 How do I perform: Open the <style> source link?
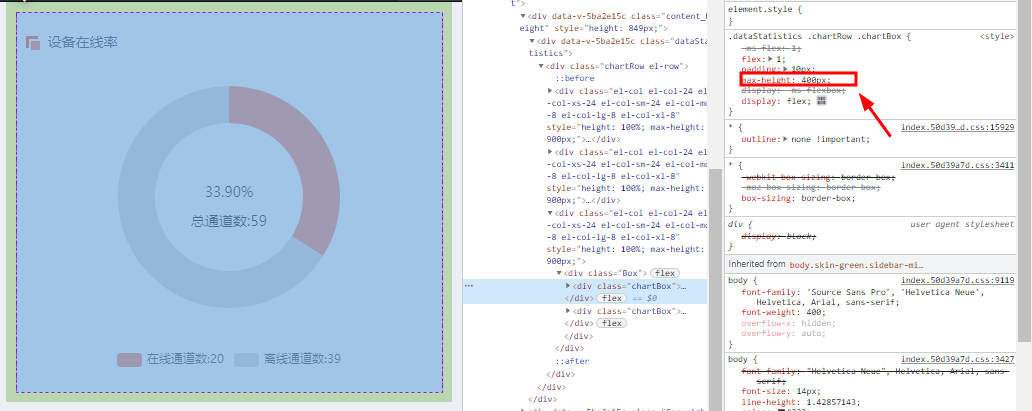[996, 37]
